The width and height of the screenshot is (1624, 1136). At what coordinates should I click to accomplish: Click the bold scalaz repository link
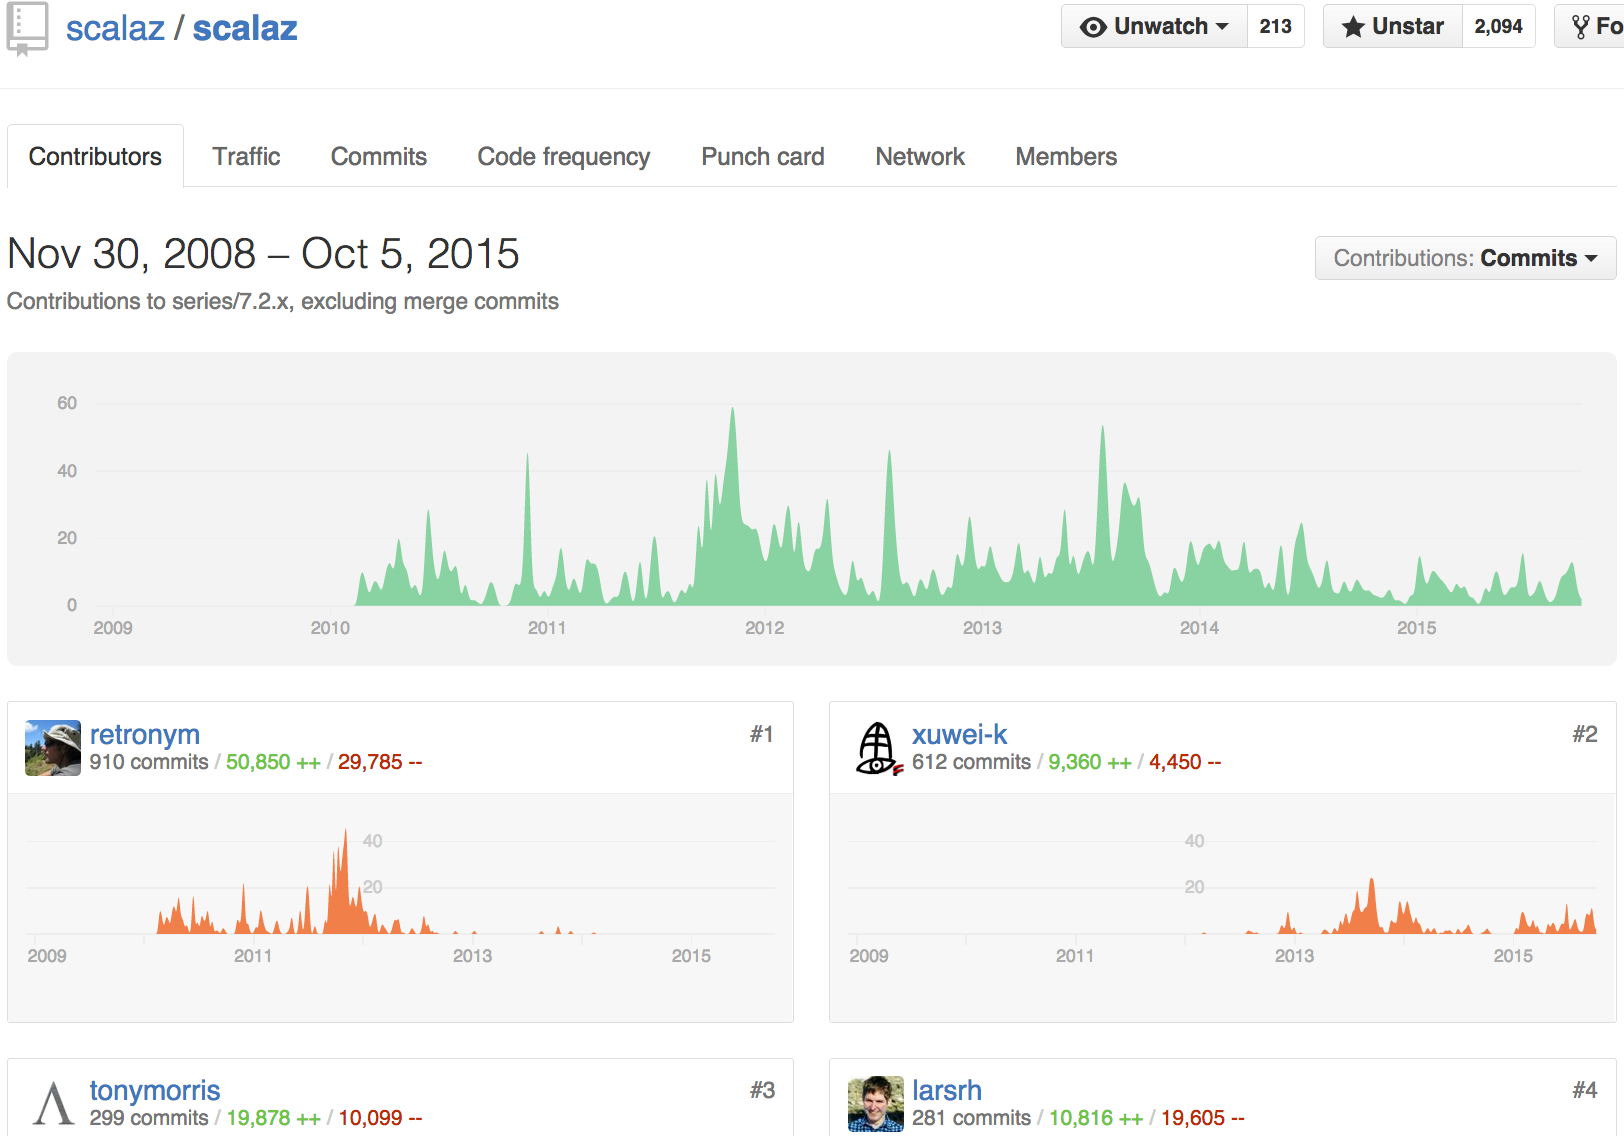coord(245,28)
